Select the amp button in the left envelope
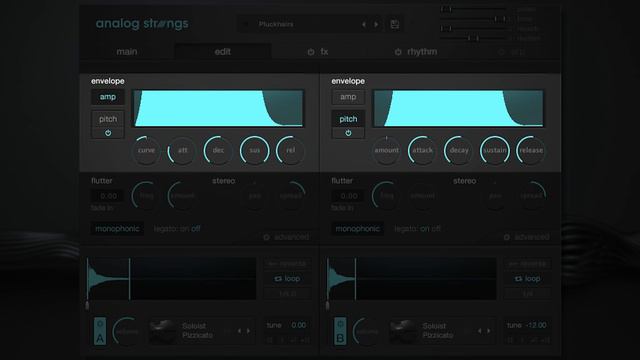The width and height of the screenshot is (640, 360). pos(108,97)
